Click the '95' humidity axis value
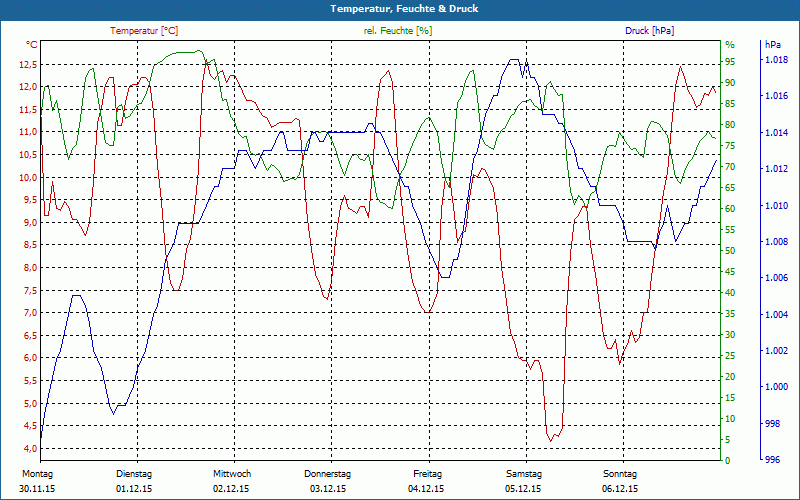 pos(730,62)
